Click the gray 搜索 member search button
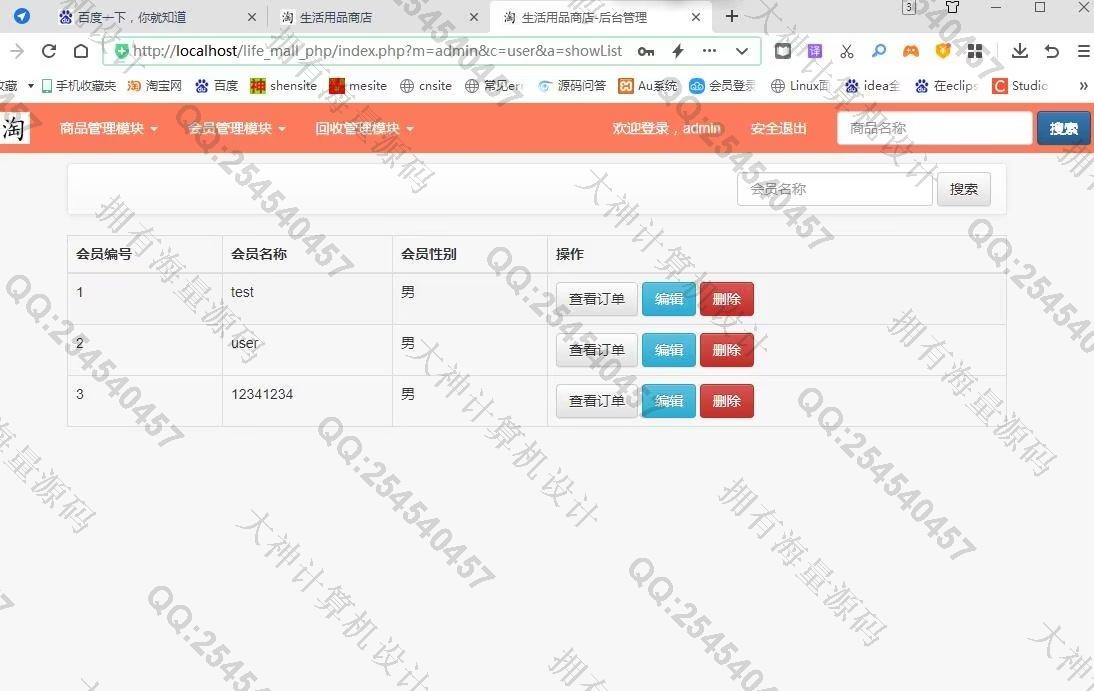1094x691 pixels. (x=964, y=189)
